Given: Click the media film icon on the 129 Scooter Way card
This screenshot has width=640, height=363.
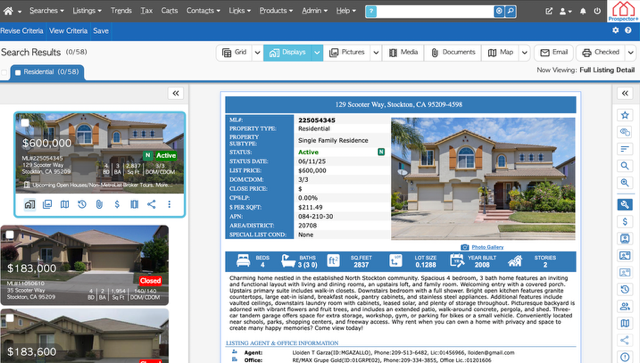Looking at the screenshot, I should pos(134,204).
